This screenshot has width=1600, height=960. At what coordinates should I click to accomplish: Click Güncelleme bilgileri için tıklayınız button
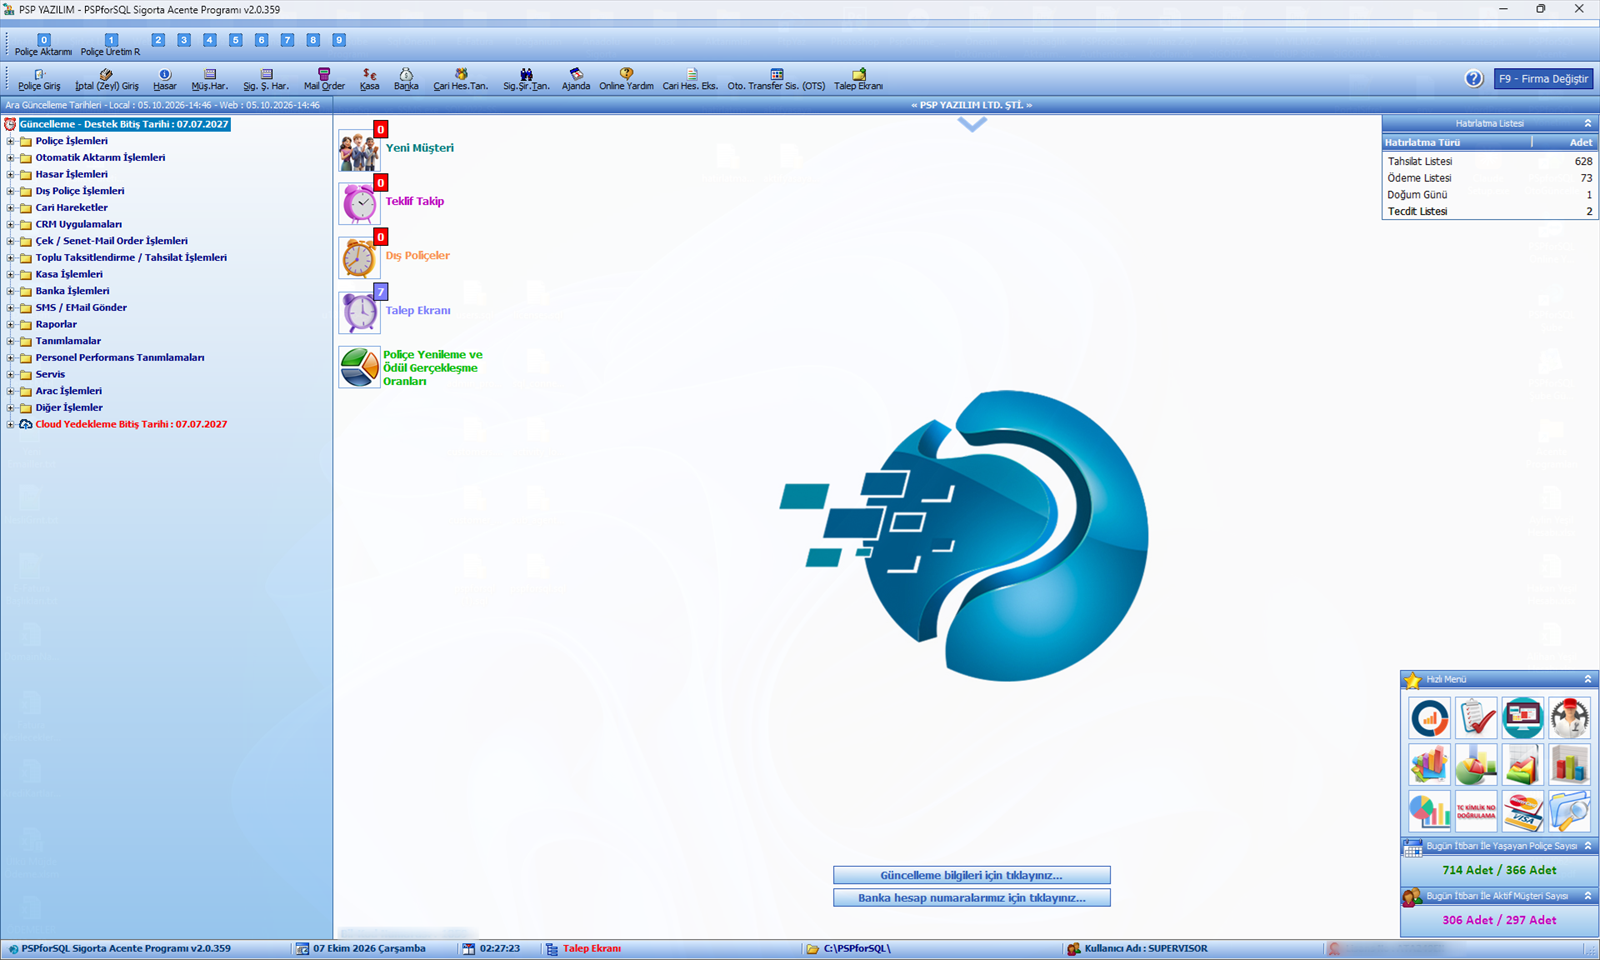(971, 875)
